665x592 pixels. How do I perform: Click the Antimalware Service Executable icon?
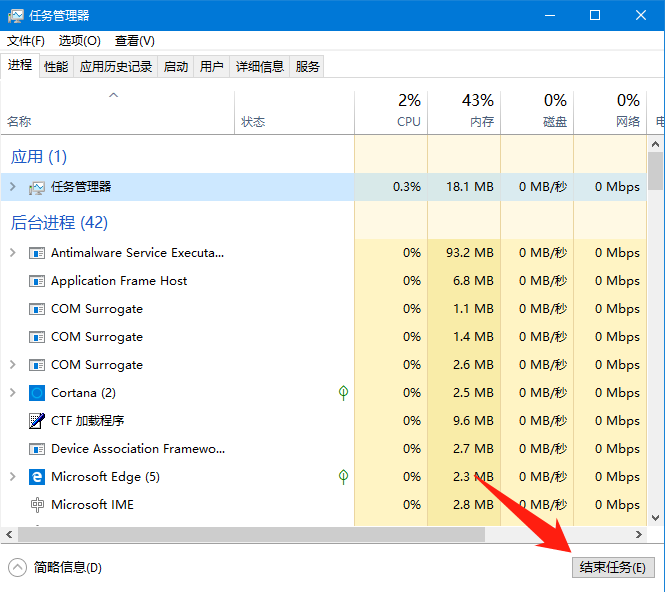click(37, 253)
